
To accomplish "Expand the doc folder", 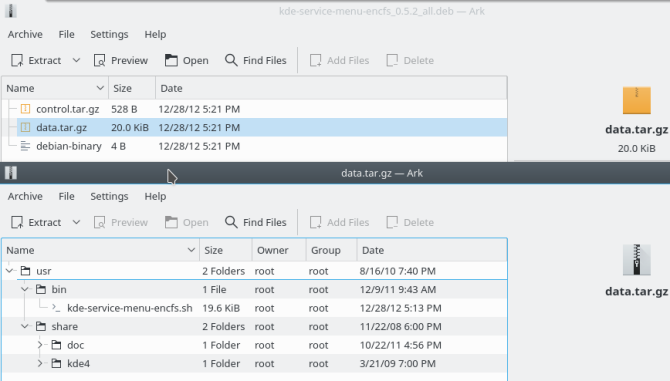I will click(40, 345).
